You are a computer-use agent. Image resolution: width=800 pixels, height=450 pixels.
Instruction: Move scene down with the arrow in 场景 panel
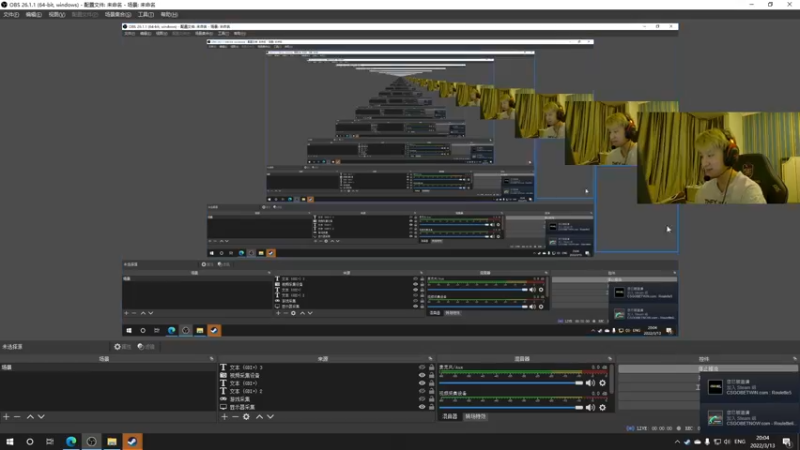coord(41,417)
